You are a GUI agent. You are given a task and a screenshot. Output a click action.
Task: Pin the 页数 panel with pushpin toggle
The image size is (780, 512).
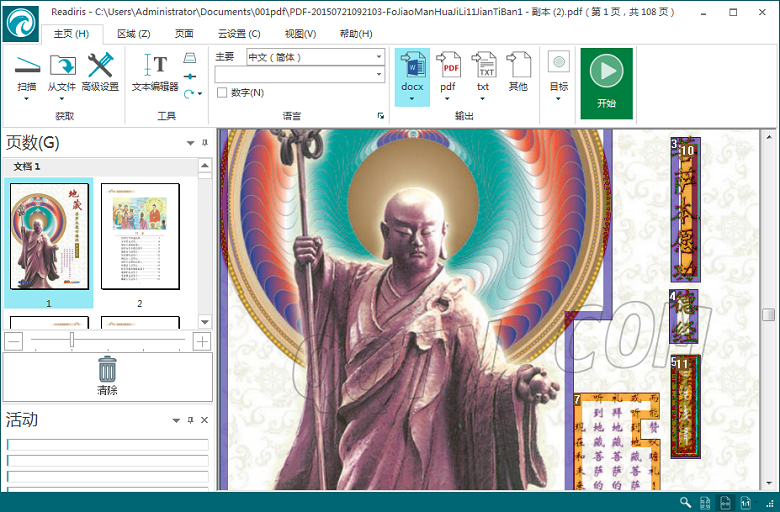(204, 143)
